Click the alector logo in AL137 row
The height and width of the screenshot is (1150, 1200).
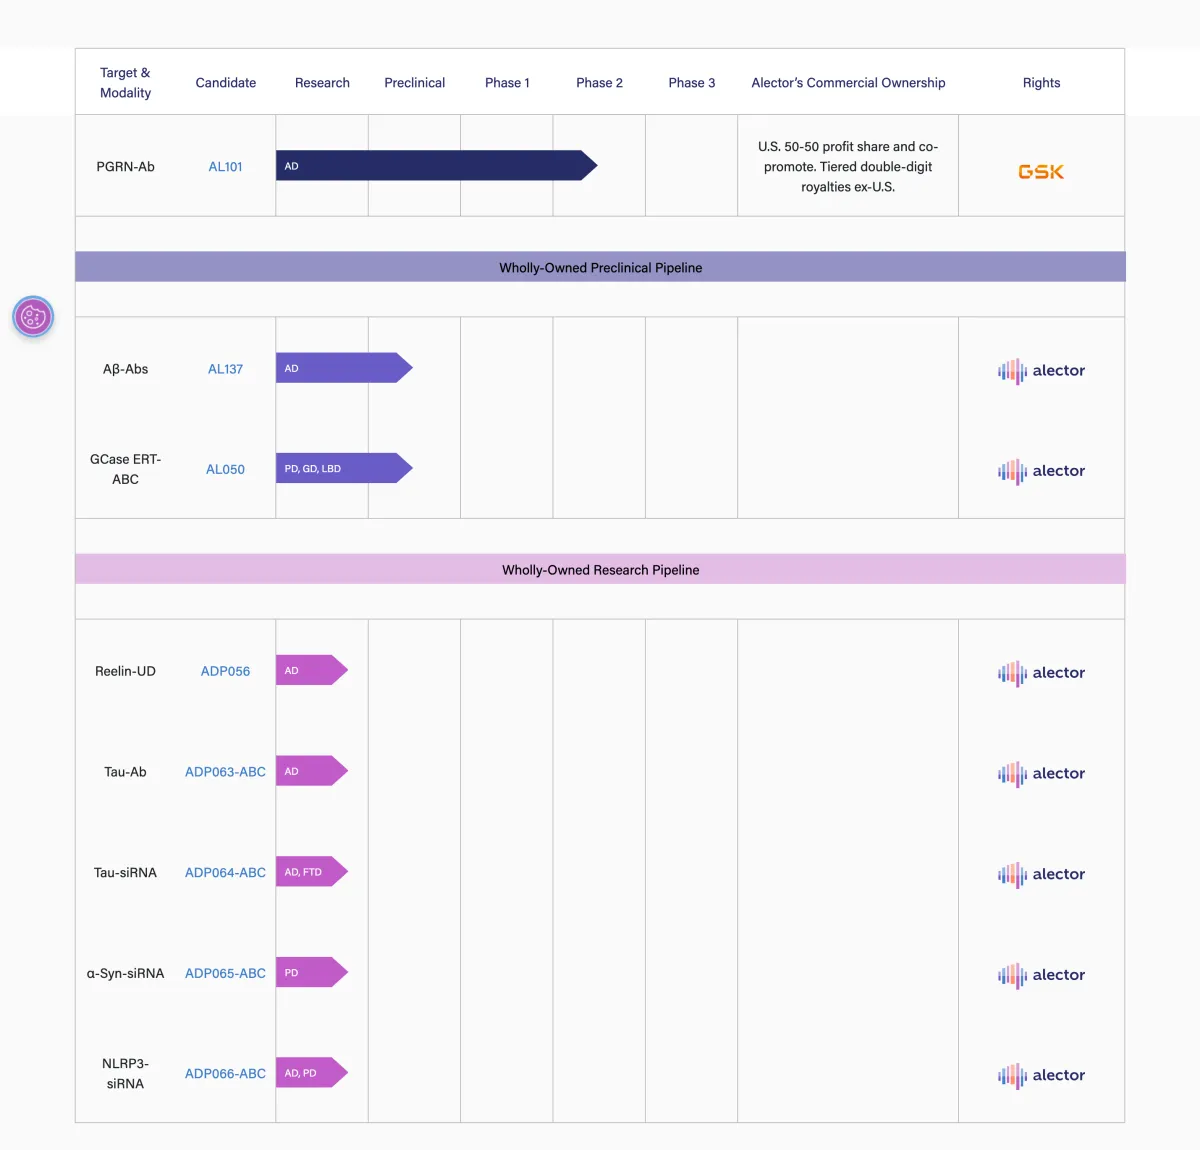click(x=1041, y=371)
